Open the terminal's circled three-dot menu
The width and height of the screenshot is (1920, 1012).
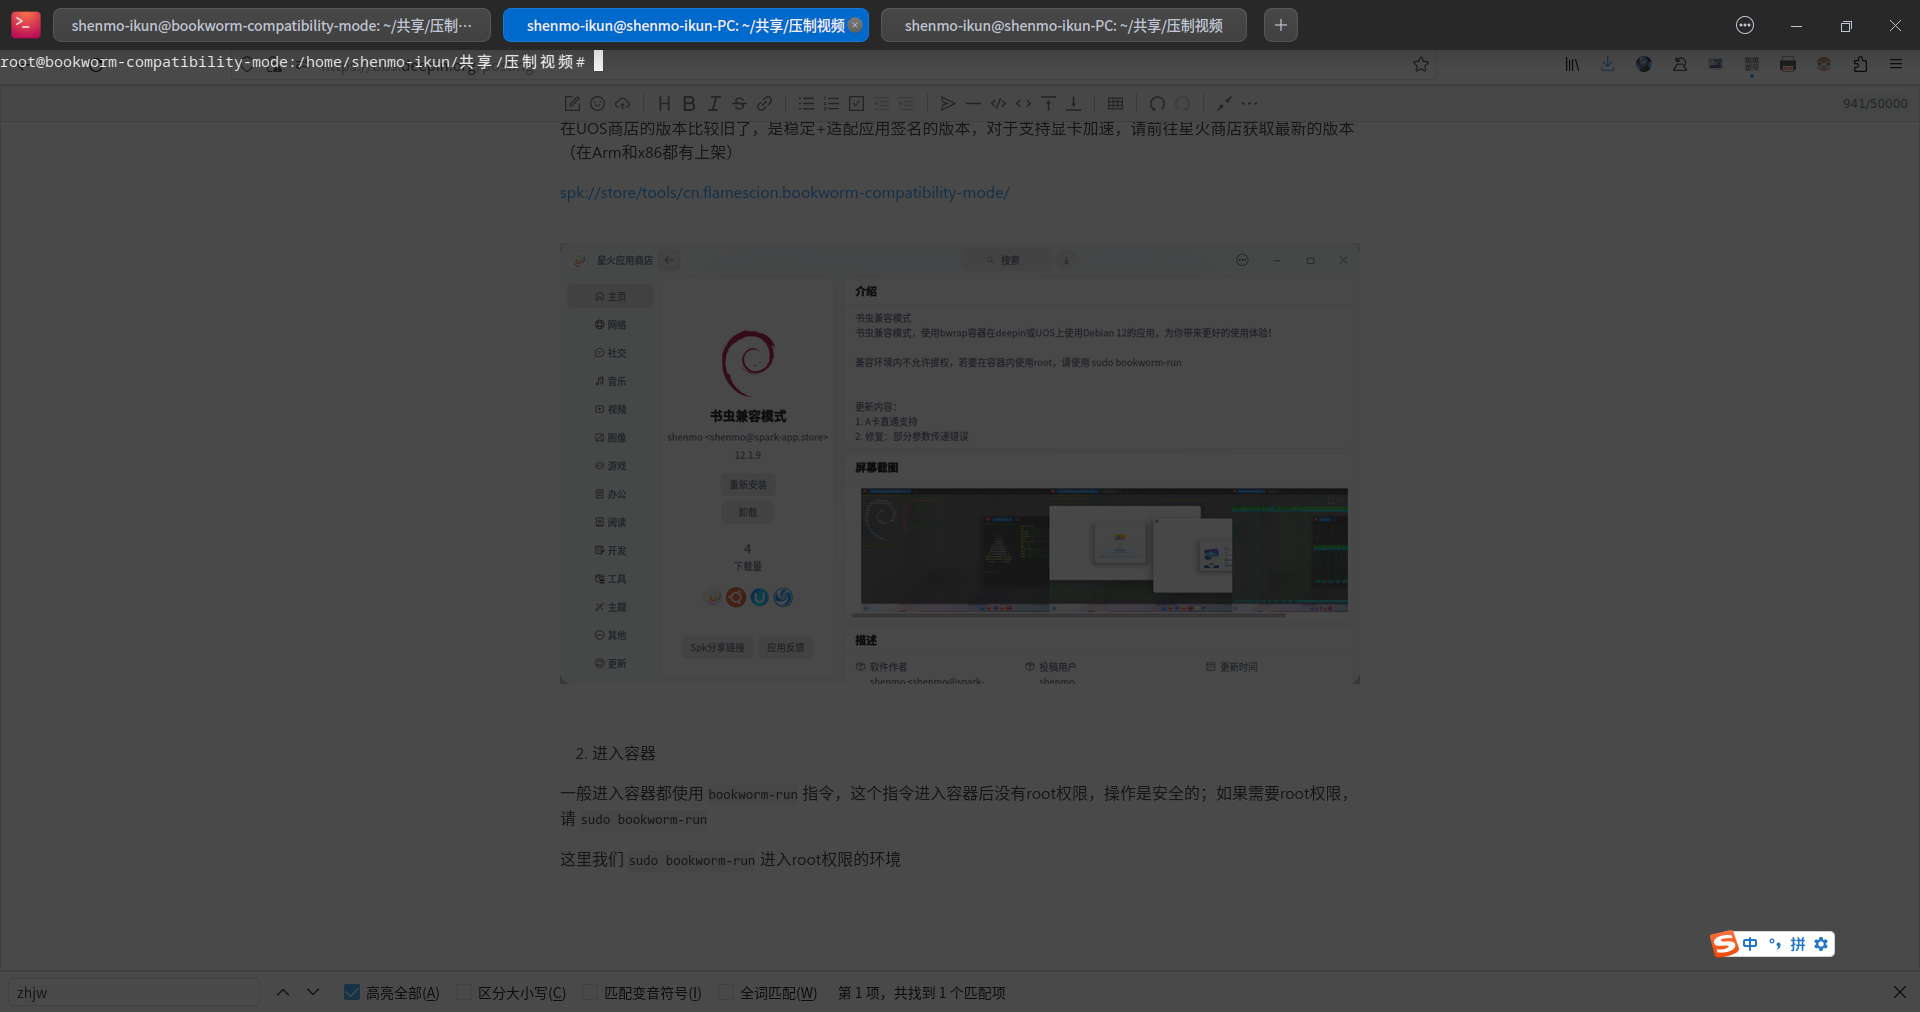(x=1745, y=25)
